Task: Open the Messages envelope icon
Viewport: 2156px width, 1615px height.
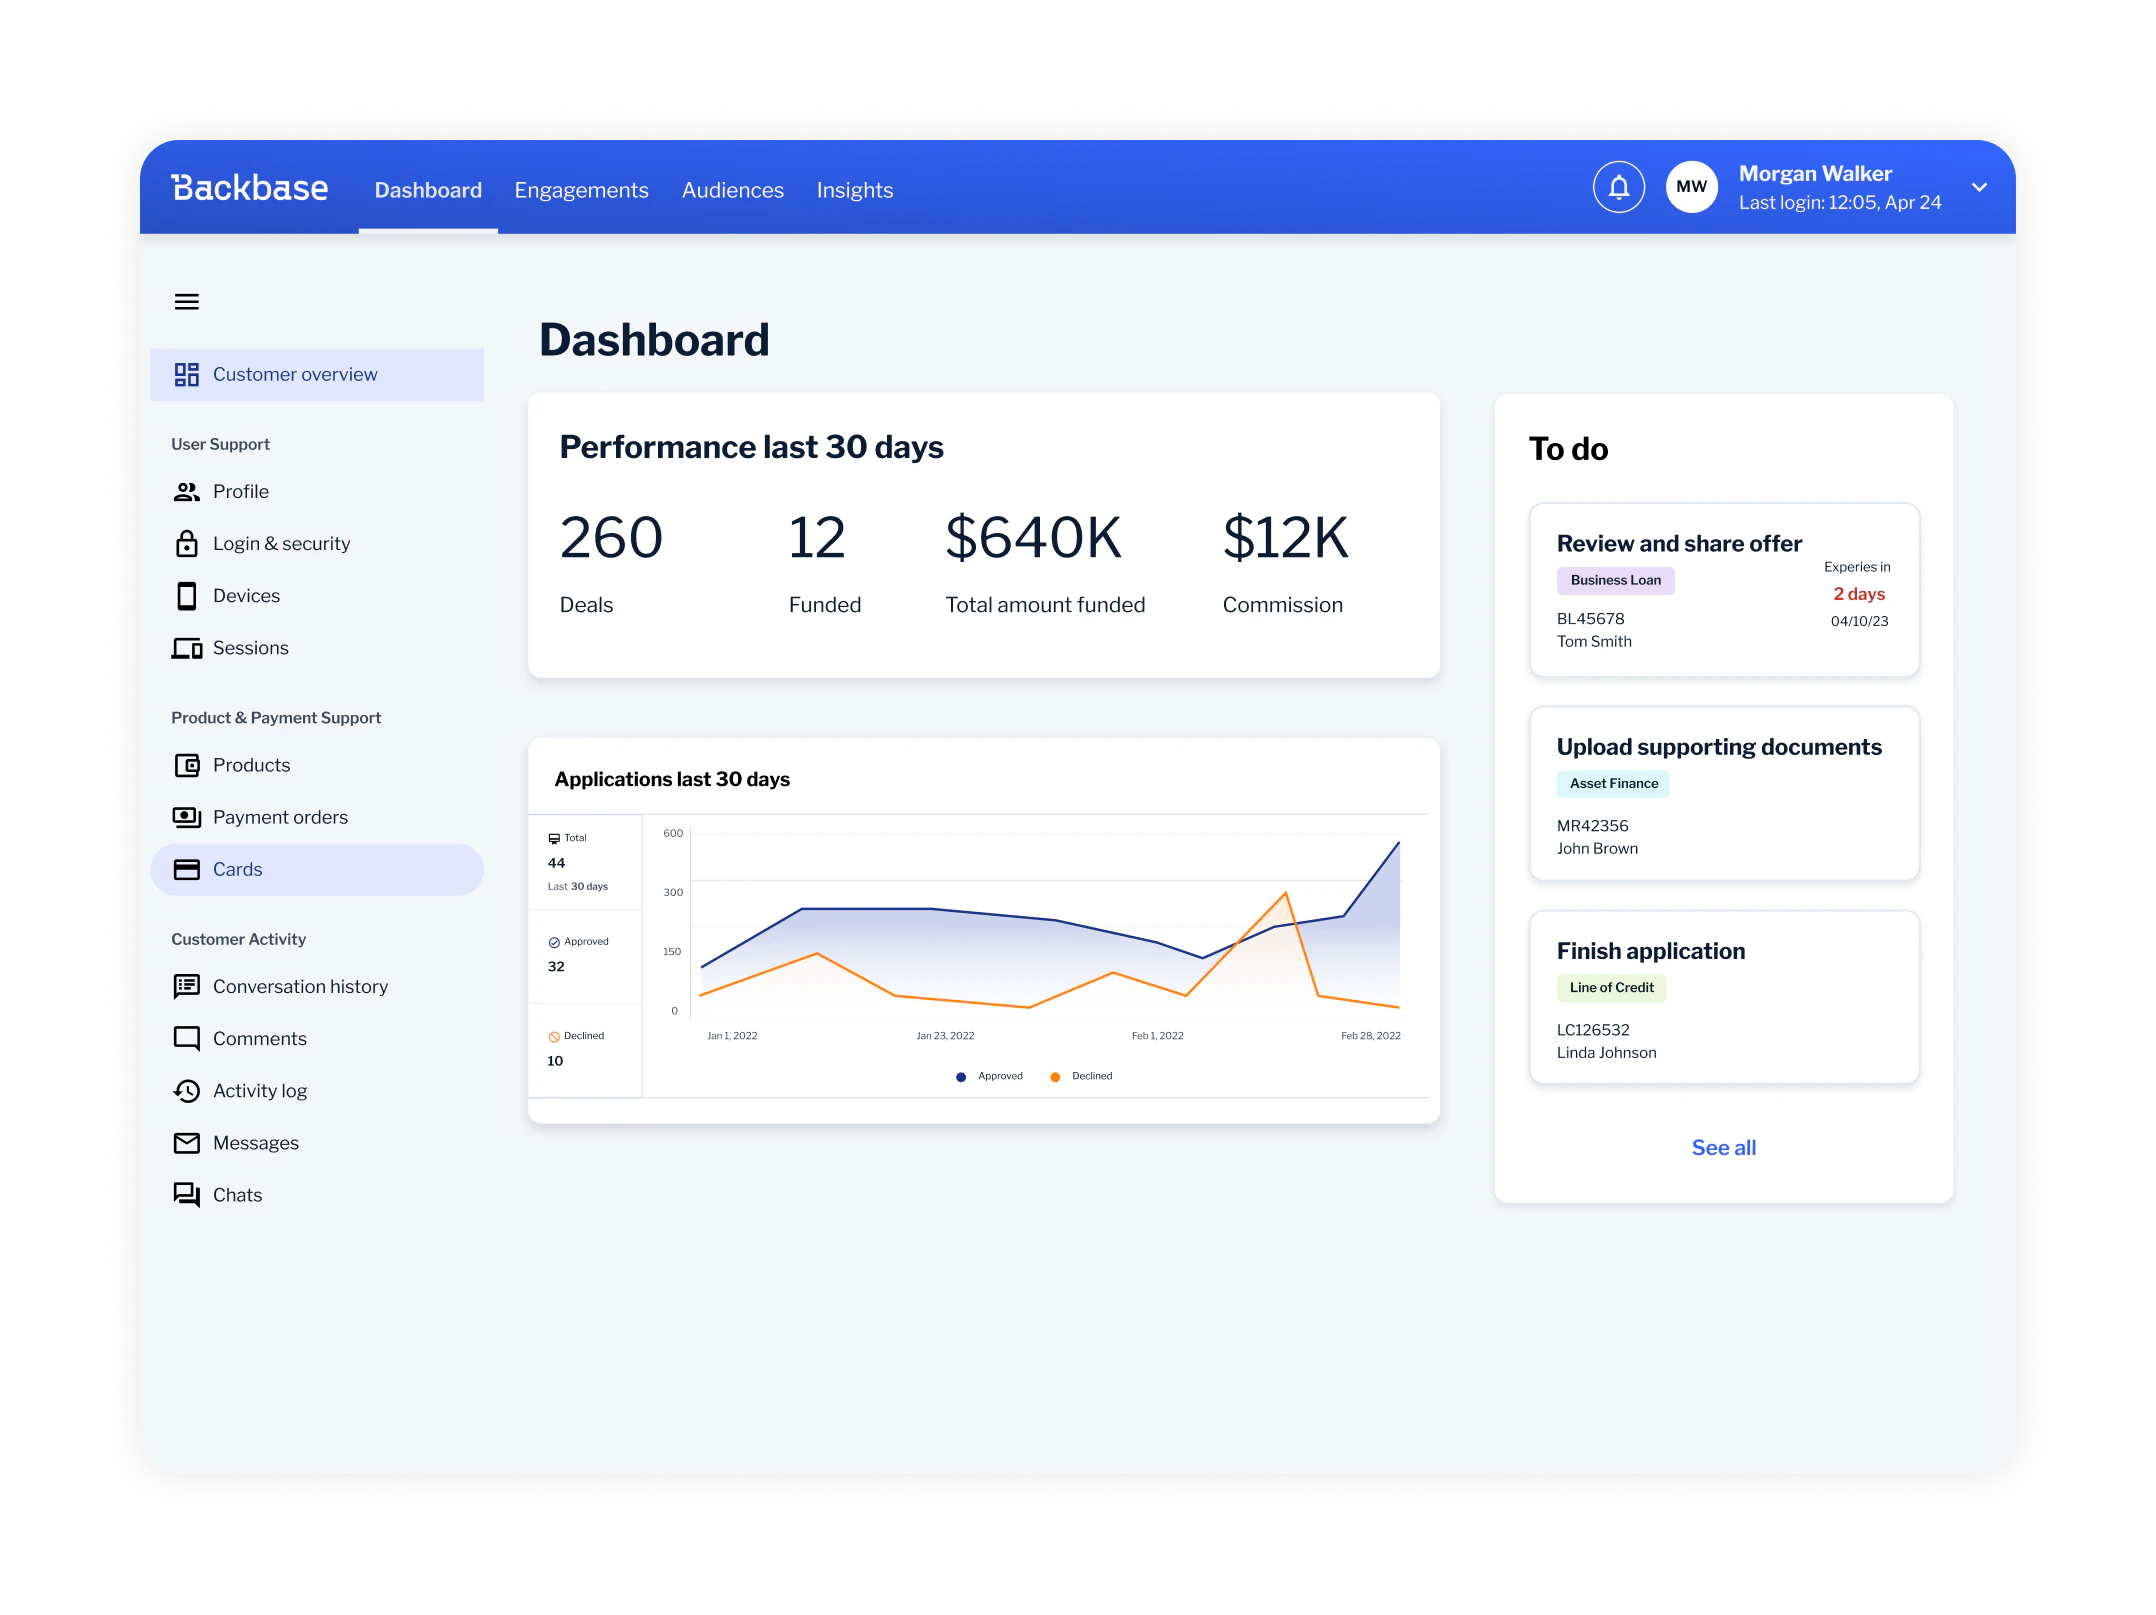Action: click(186, 1142)
